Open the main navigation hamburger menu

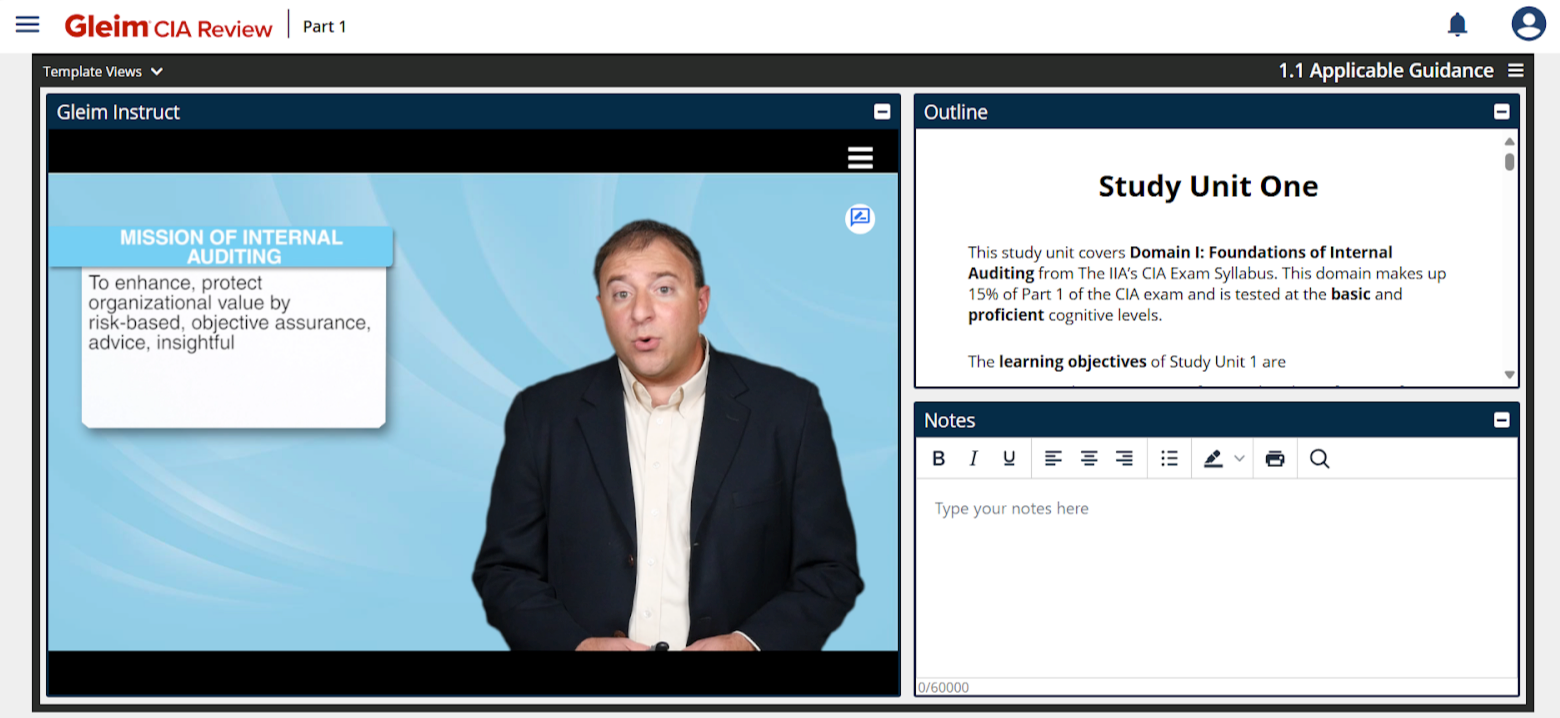[27, 24]
